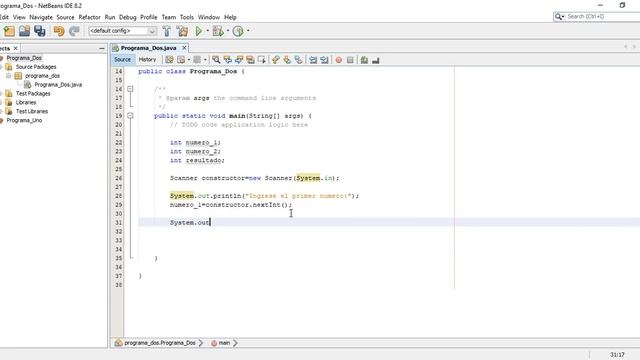Collapse the Javadoc comment fold at line 16
Image resolution: width=640 pixels, height=360 pixels.
coord(130,89)
